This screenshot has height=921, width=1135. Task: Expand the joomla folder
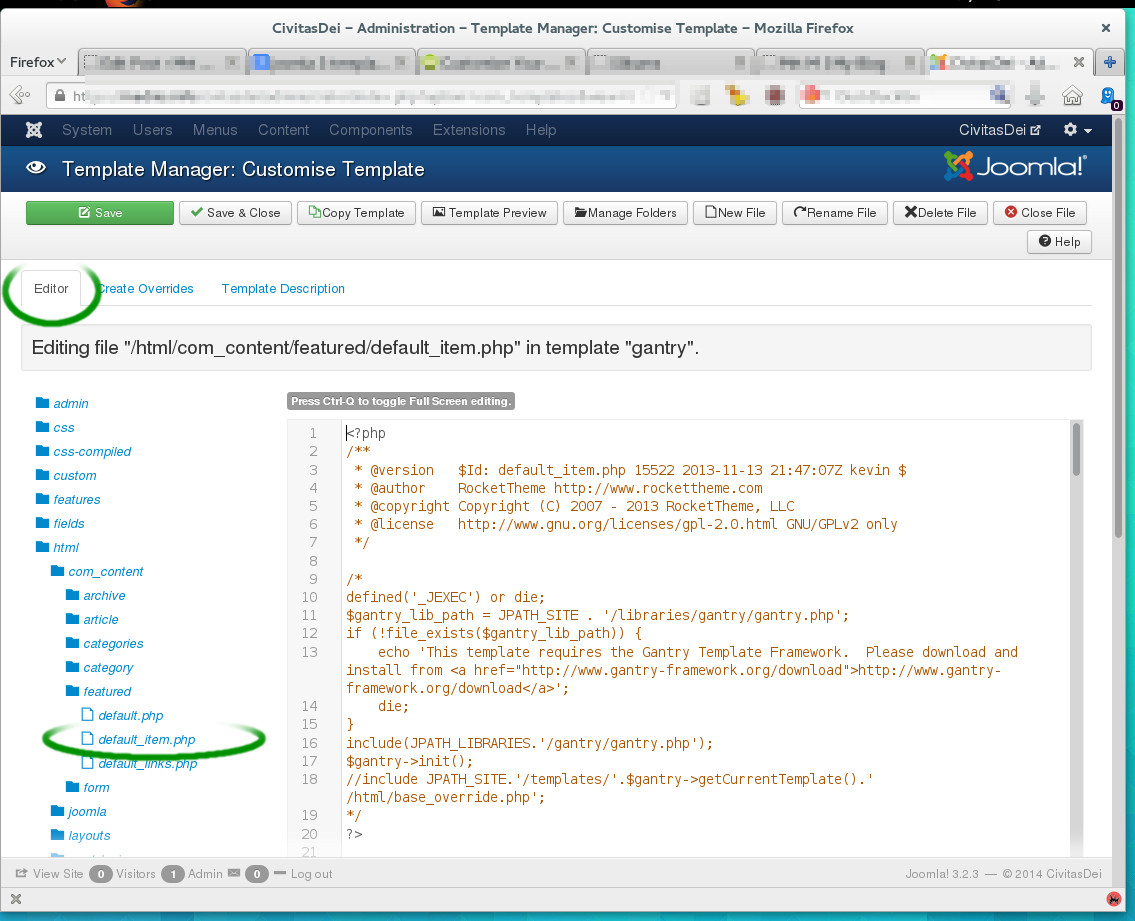(79, 811)
